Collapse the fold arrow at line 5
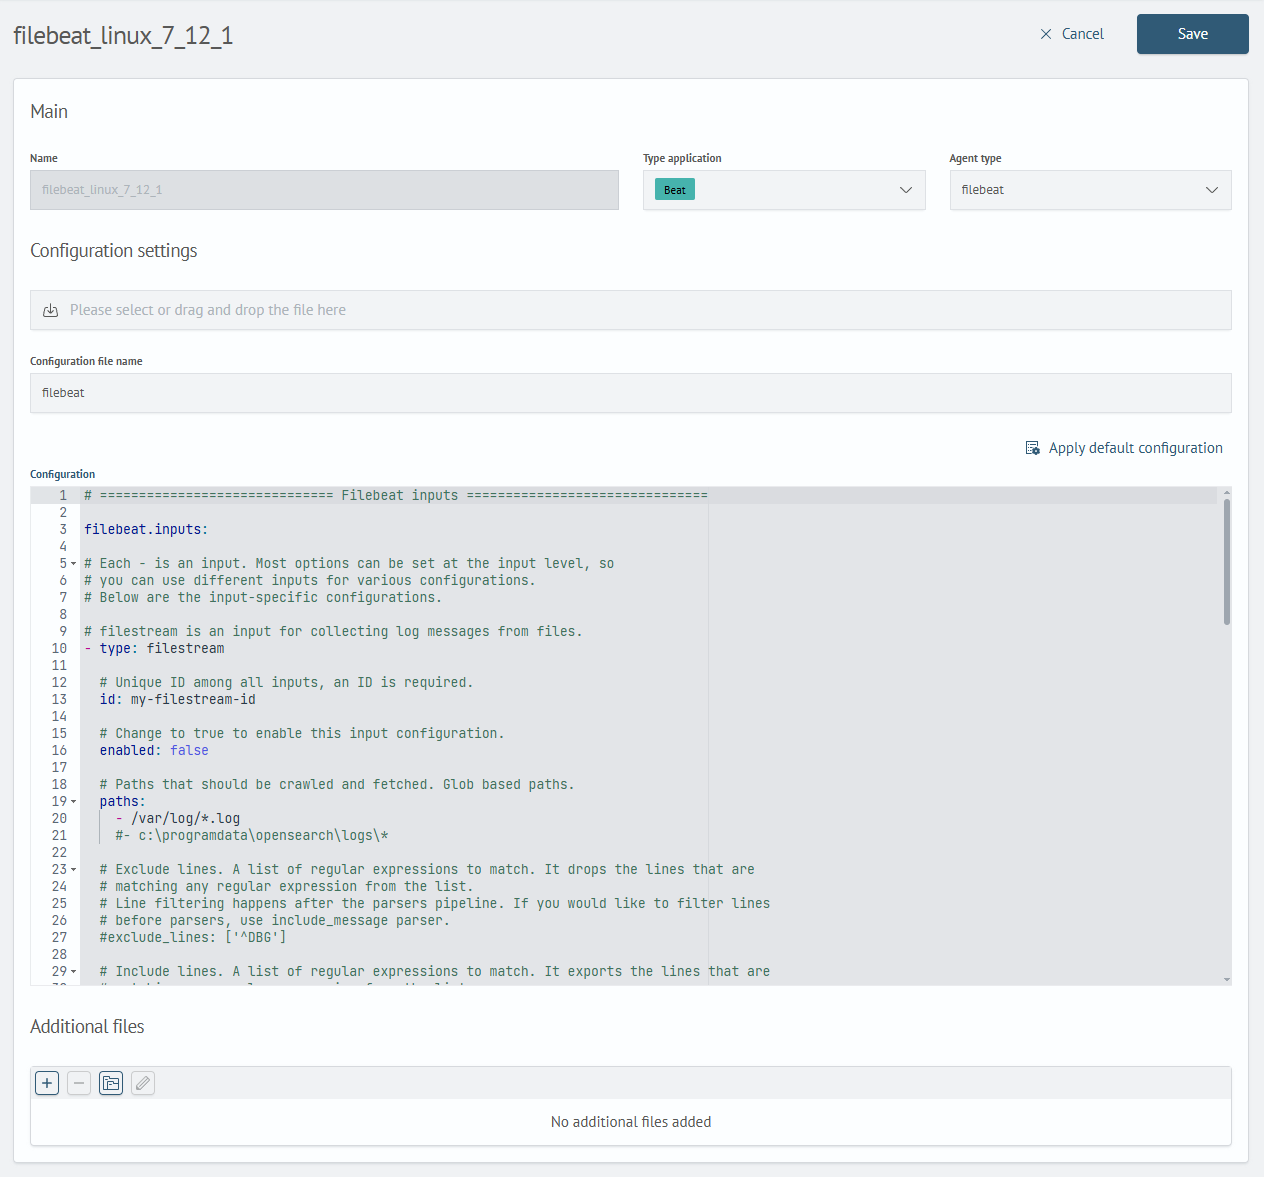Screen dimensions: 1264x1177 [x=73, y=564]
